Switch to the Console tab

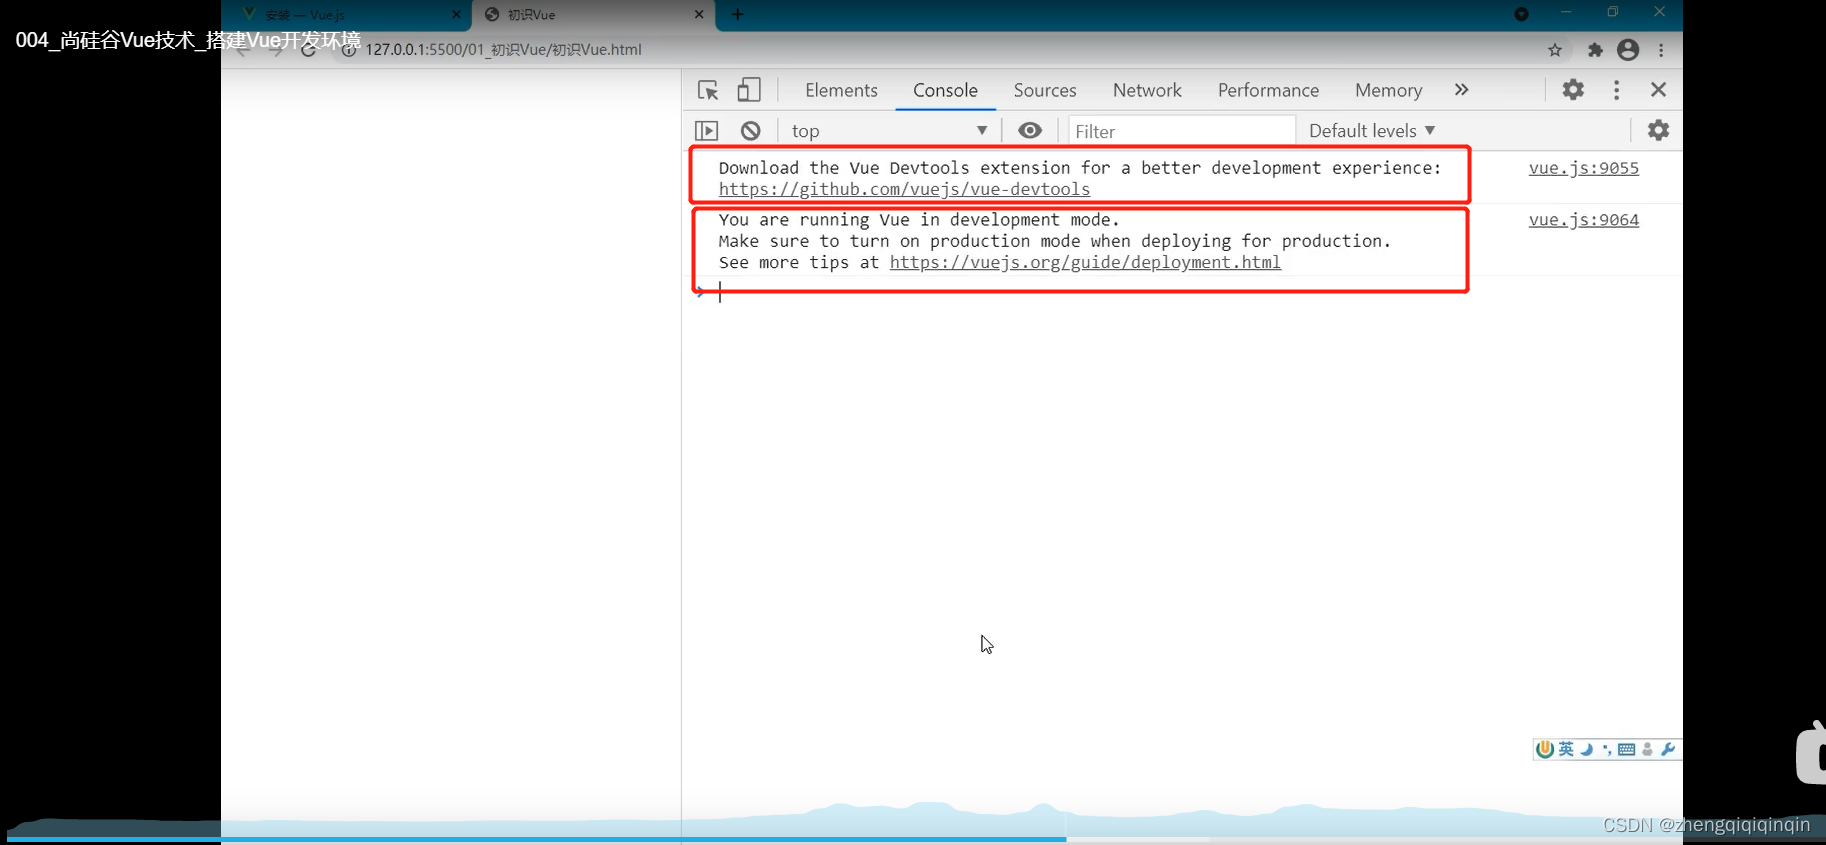click(x=945, y=90)
